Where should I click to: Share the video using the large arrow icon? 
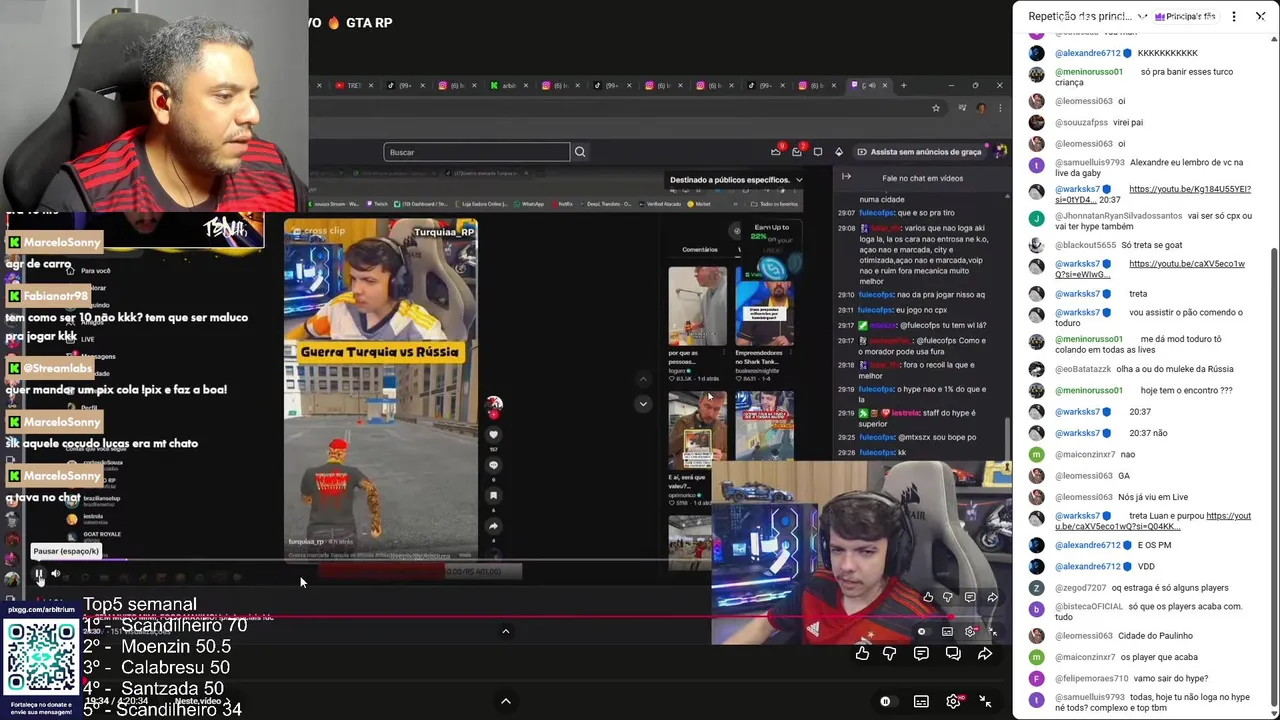tap(985, 653)
